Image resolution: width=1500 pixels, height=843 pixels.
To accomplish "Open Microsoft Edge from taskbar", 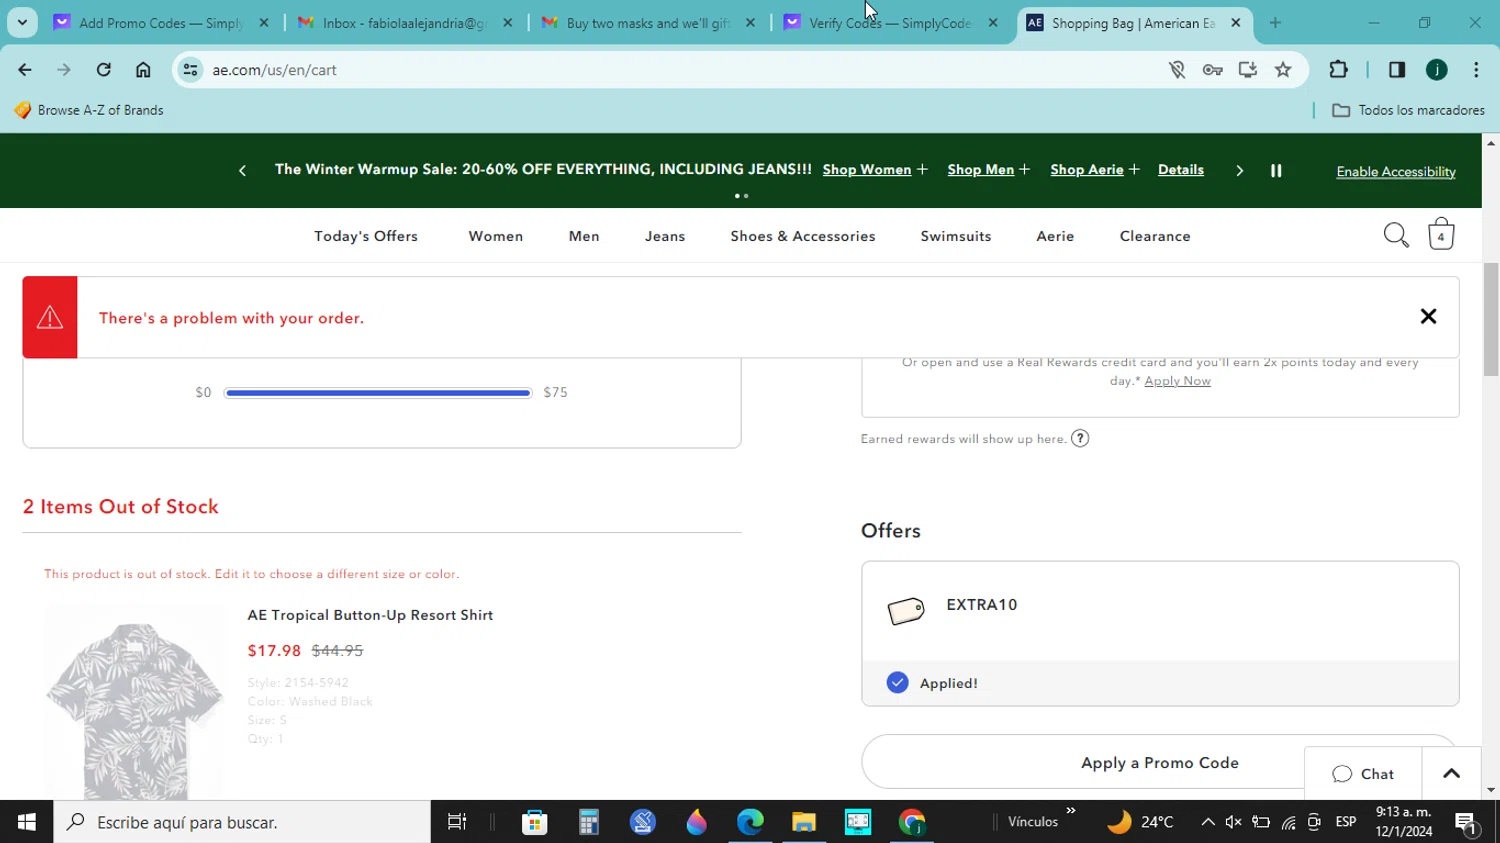I will [x=750, y=822].
